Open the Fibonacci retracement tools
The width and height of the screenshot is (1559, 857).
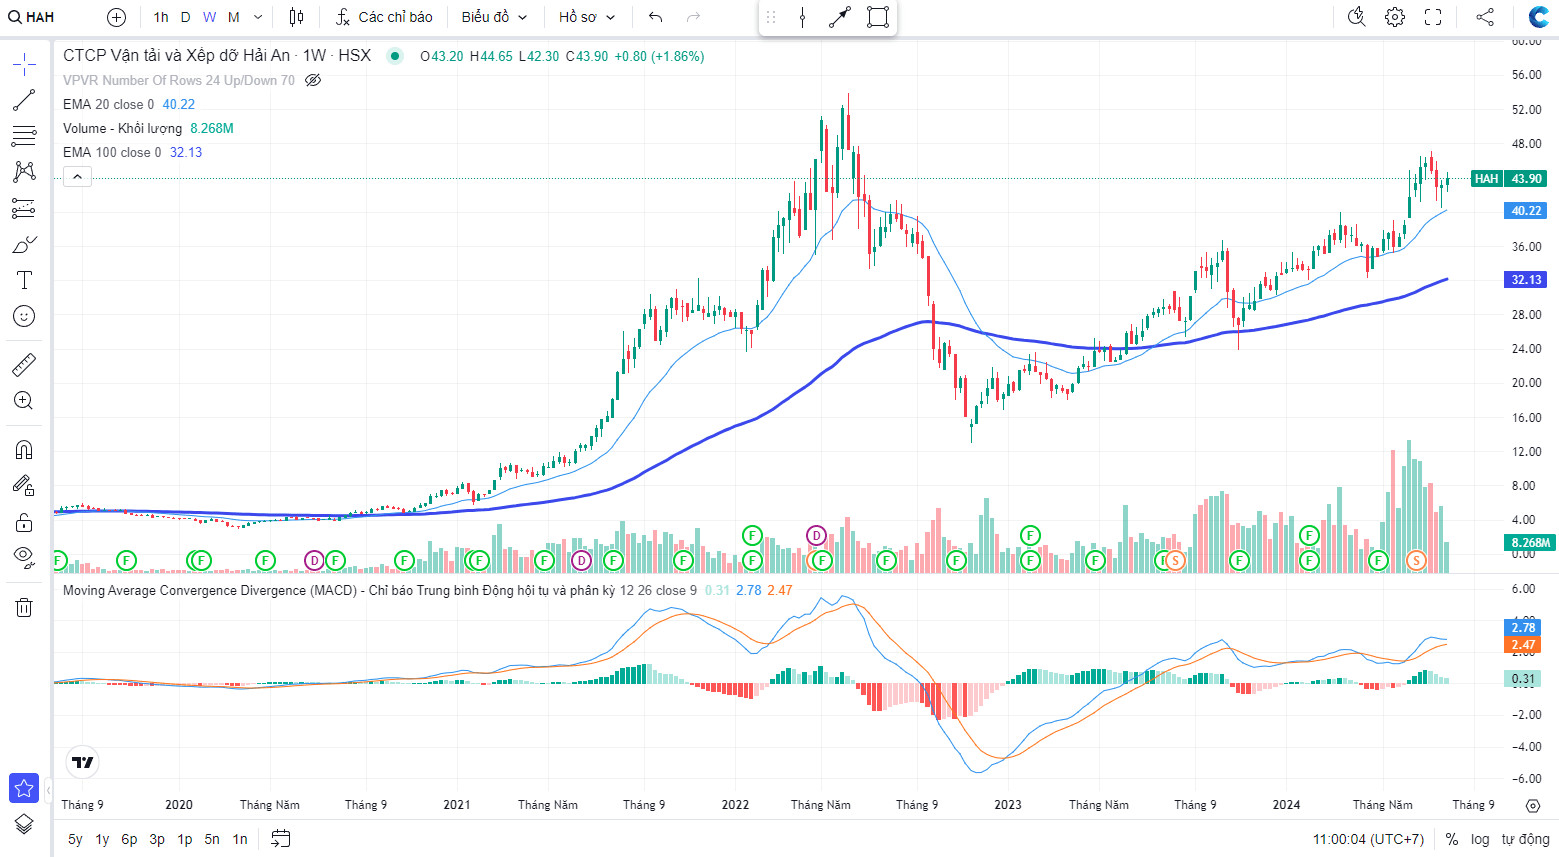coord(24,136)
